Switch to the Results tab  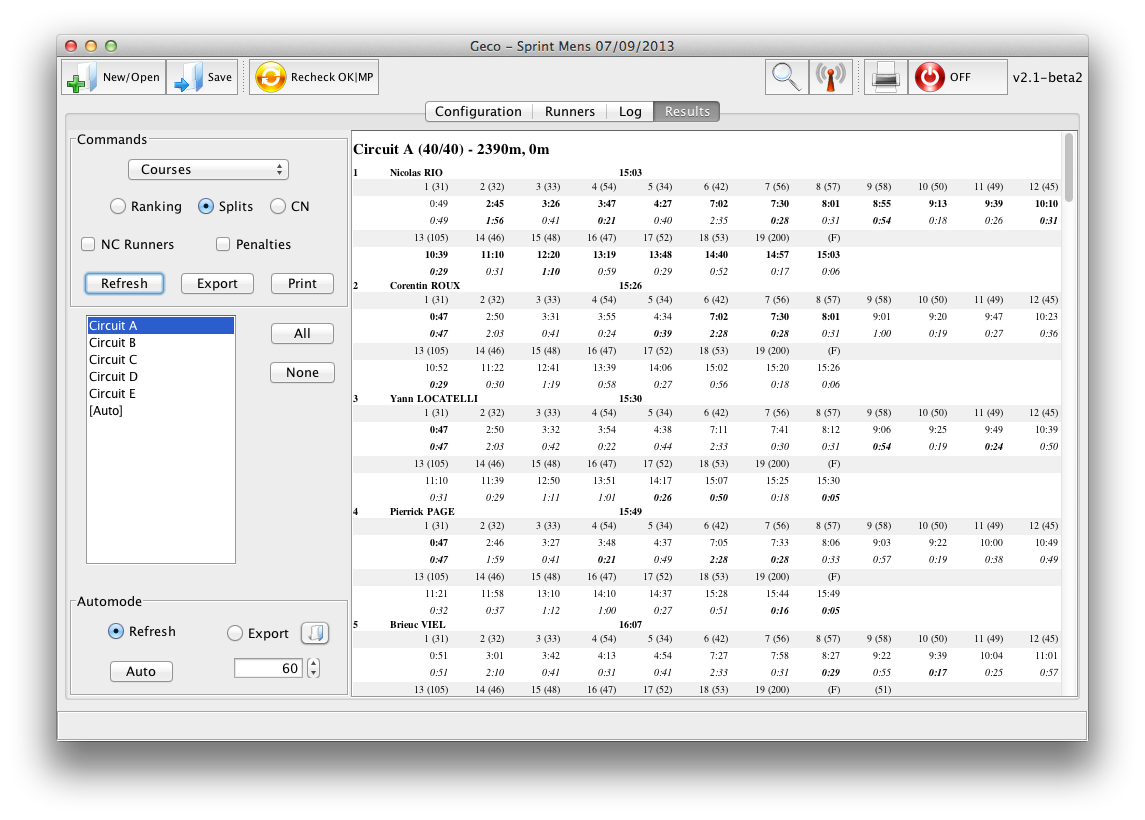[687, 112]
